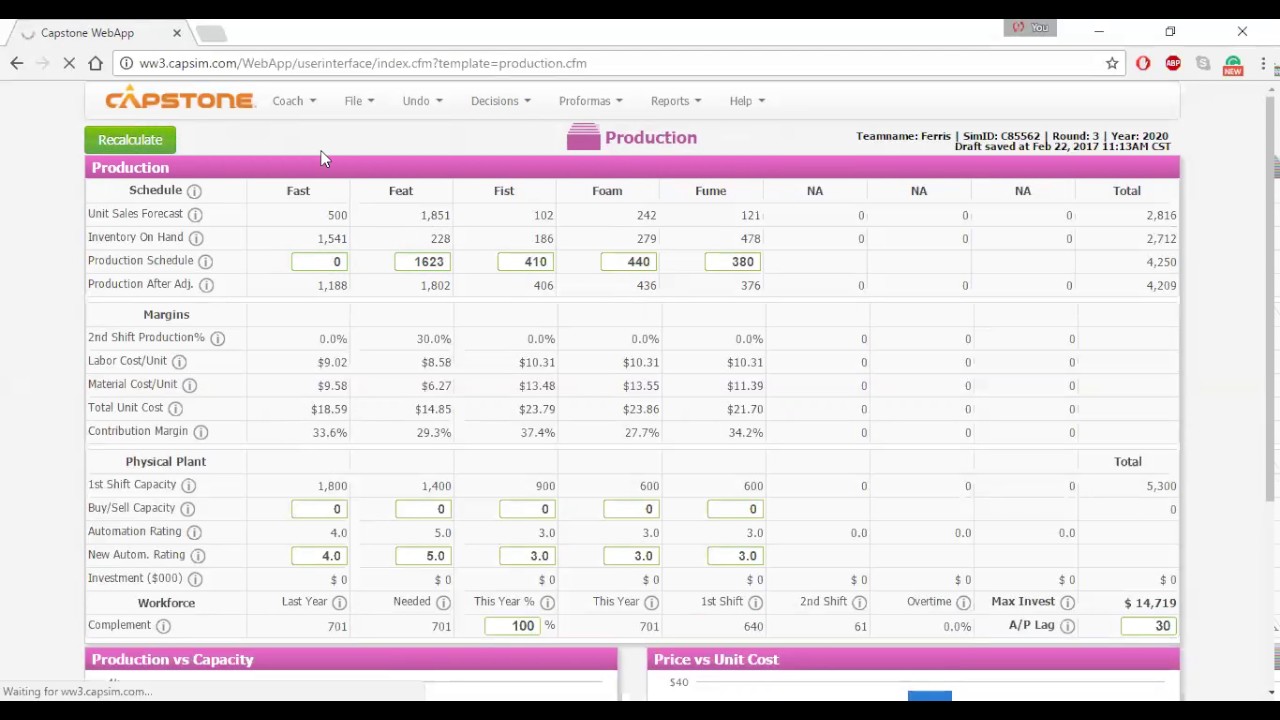Click info icon next to 1st Shift workforce
Viewport: 1280px width, 720px height.
tap(755, 603)
